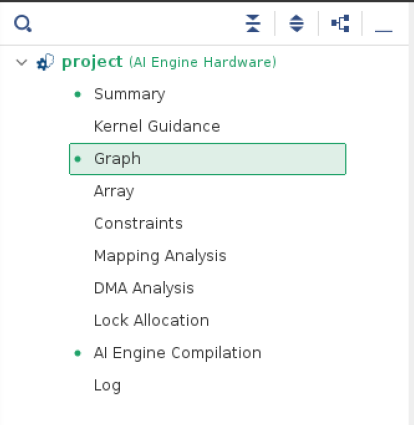Collapse the project tree chevron
Screen dimensions: 414x425
click(x=22, y=62)
